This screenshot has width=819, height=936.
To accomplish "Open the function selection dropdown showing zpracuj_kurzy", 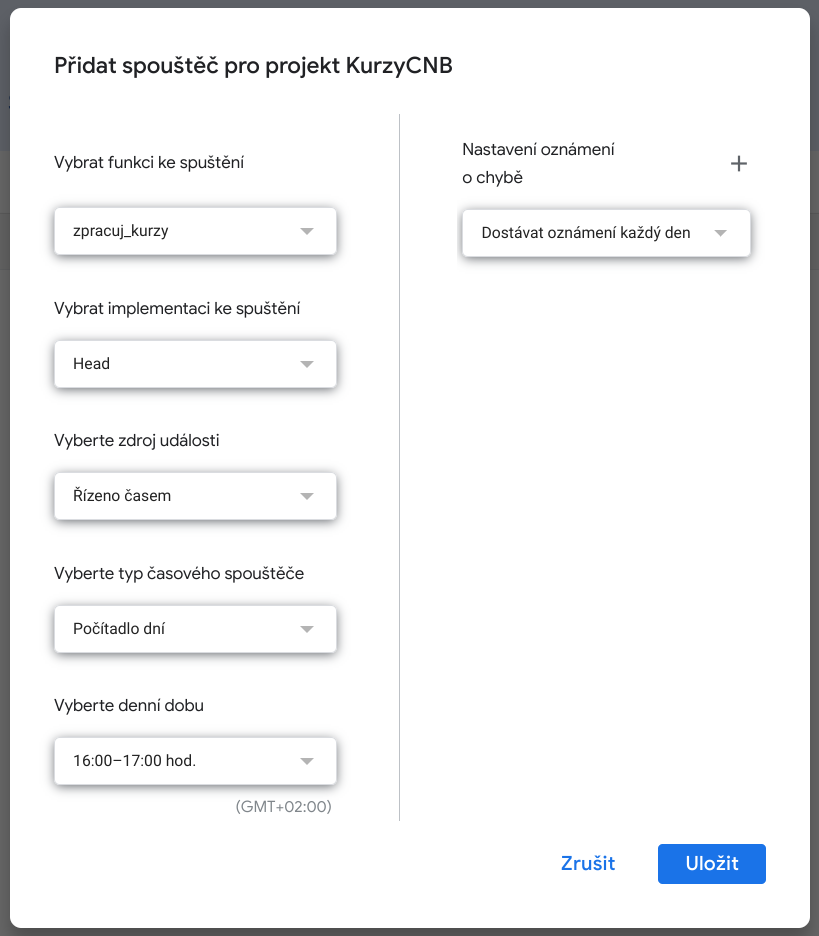I will (180, 231).
